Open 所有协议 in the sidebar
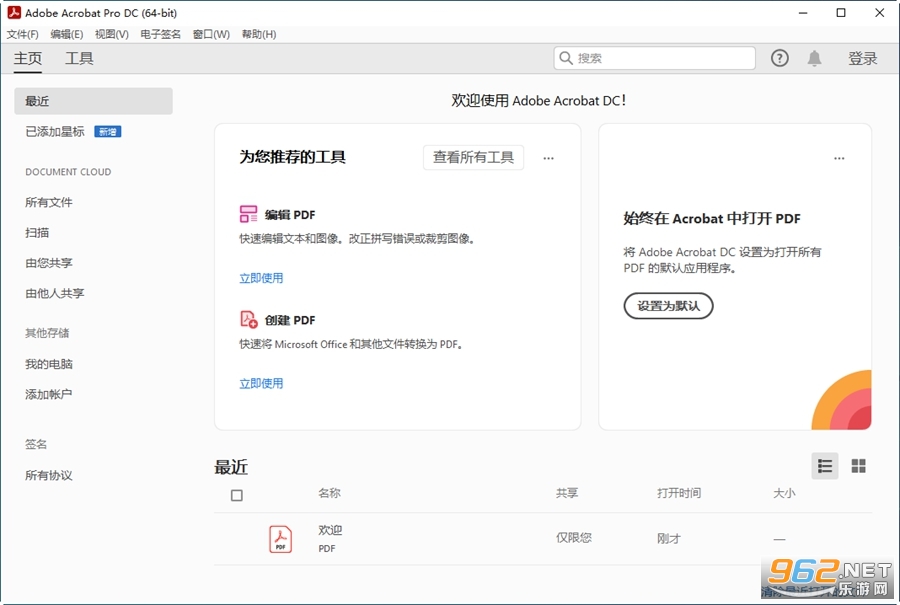 tap(49, 475)
